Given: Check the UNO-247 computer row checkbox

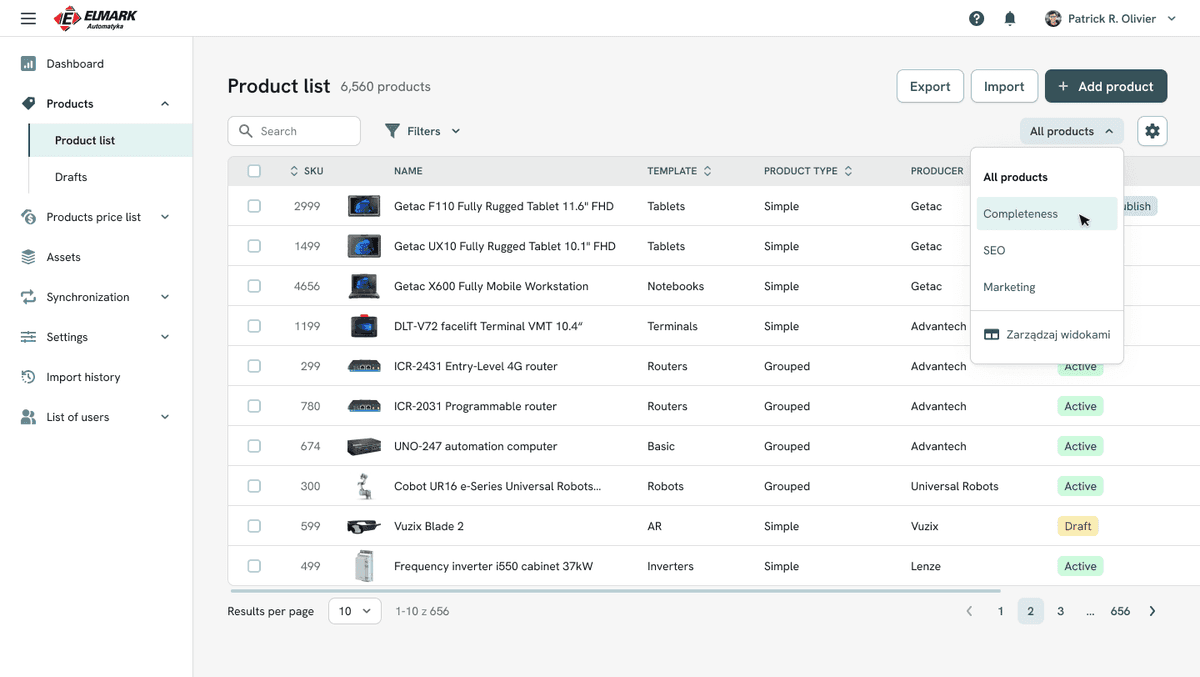Looking at the screenshot, I should coord(254,446).
